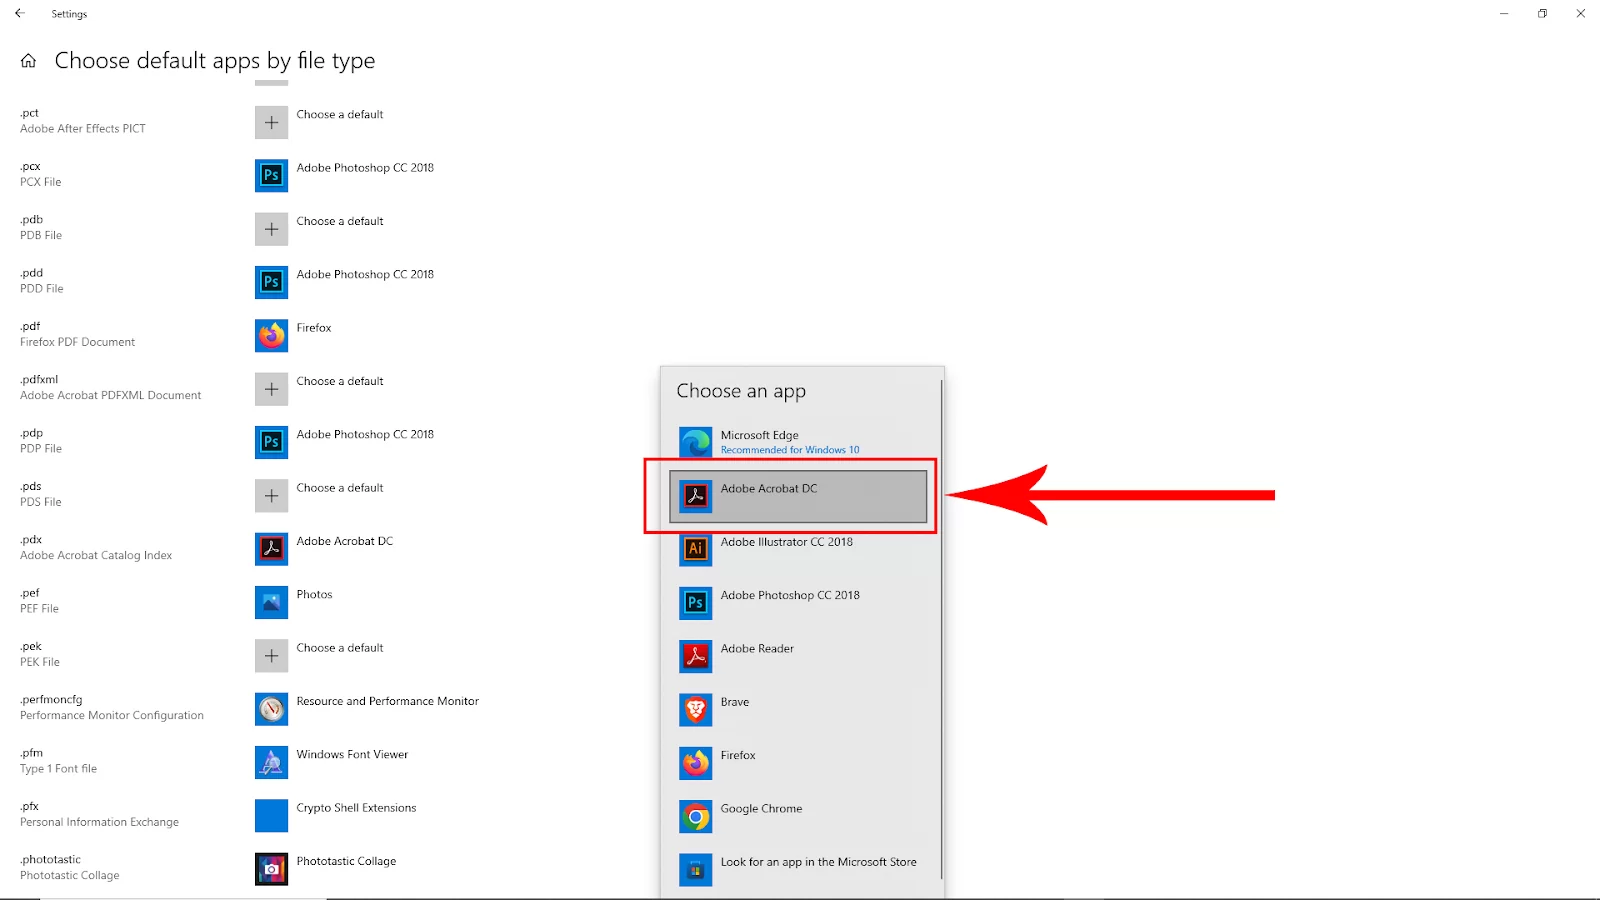Click the plus icon for .pek file type
1600x900 pixels.
(271, 655)
